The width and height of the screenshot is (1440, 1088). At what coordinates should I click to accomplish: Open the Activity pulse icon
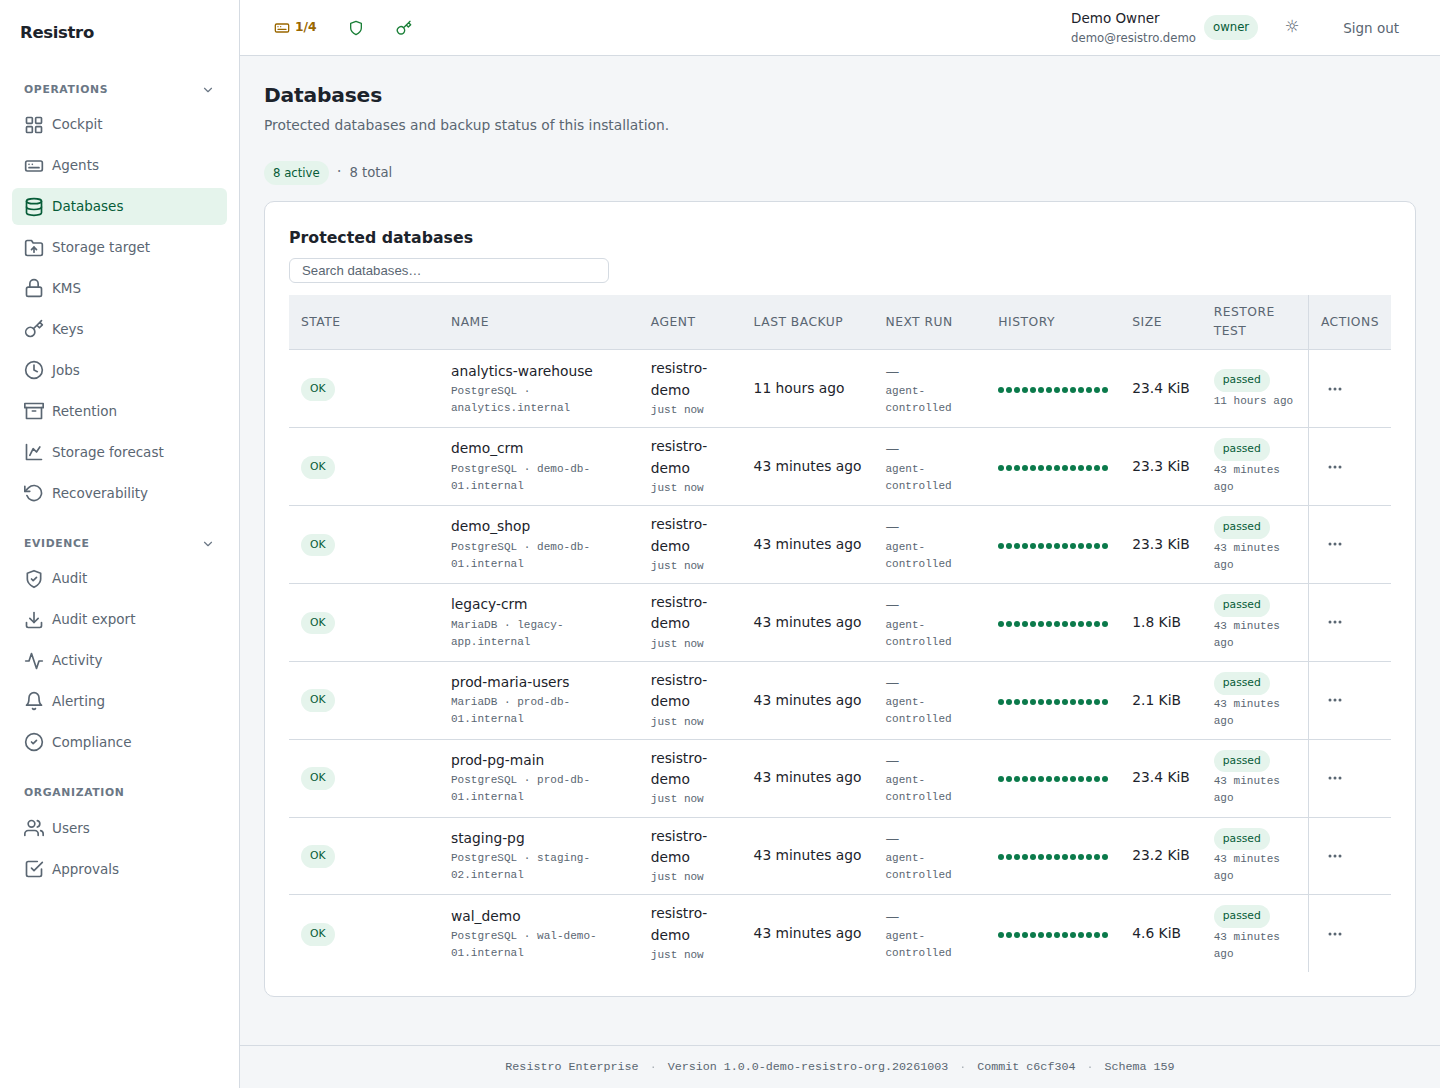(34, 661)
